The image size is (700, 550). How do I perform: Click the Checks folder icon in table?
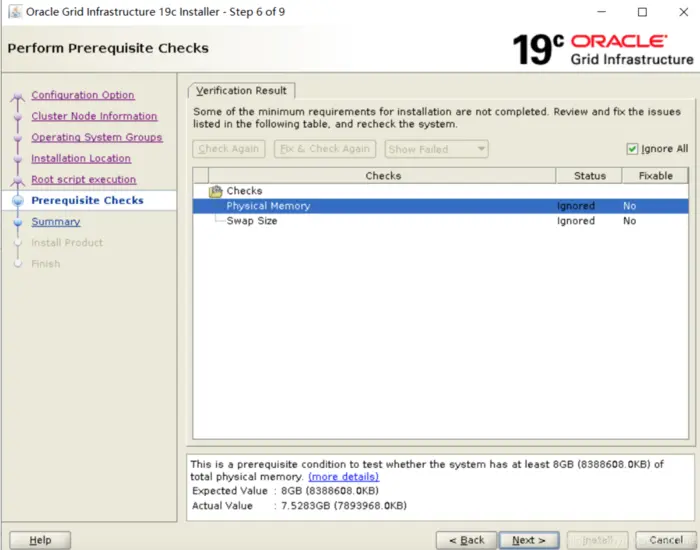tap(216, 191)
